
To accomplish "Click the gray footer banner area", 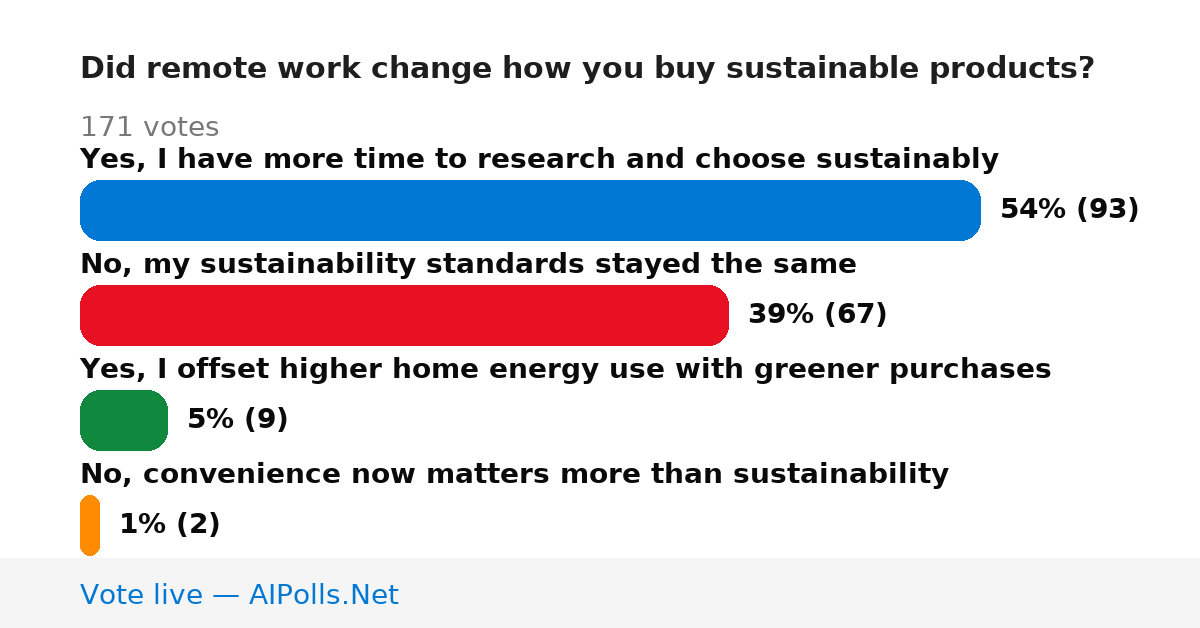I will (600, 593).
